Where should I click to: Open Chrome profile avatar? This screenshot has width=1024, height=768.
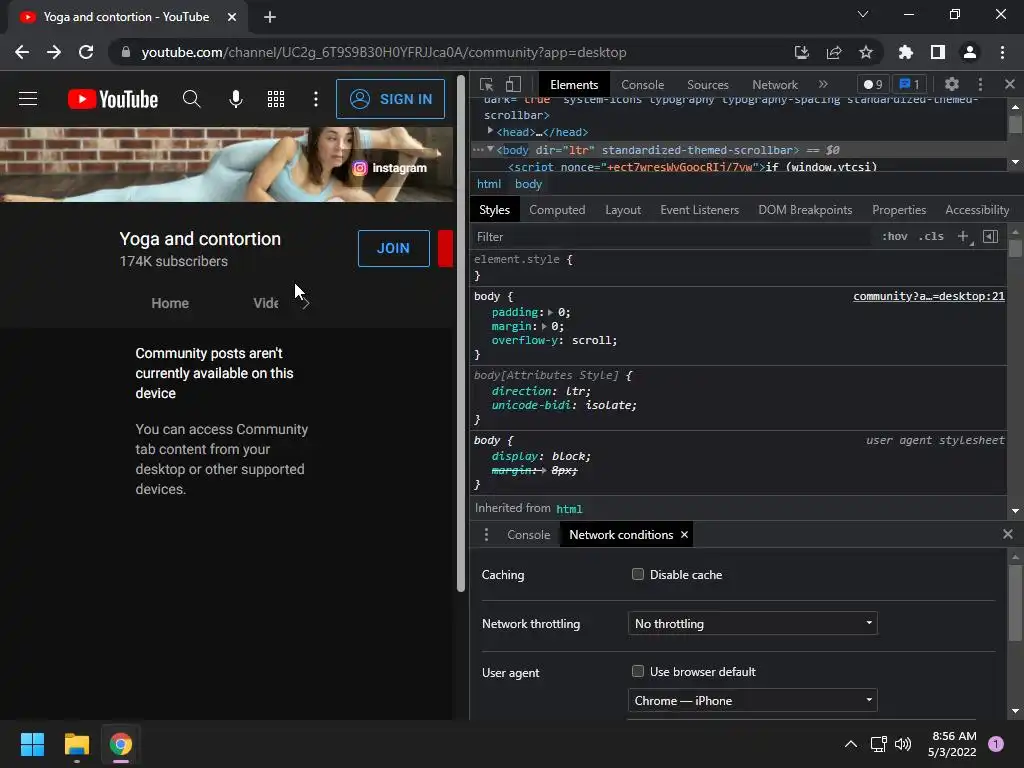pyautogui.click(x=970, y=52)
